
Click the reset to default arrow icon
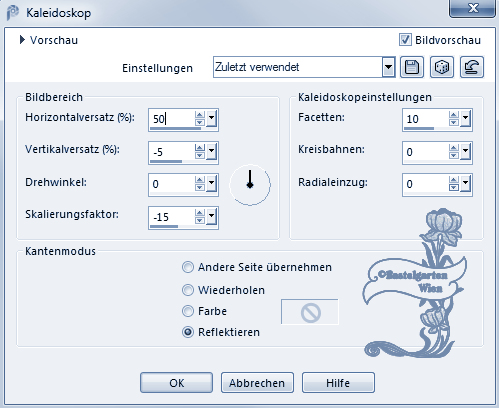tap(472, 67)
